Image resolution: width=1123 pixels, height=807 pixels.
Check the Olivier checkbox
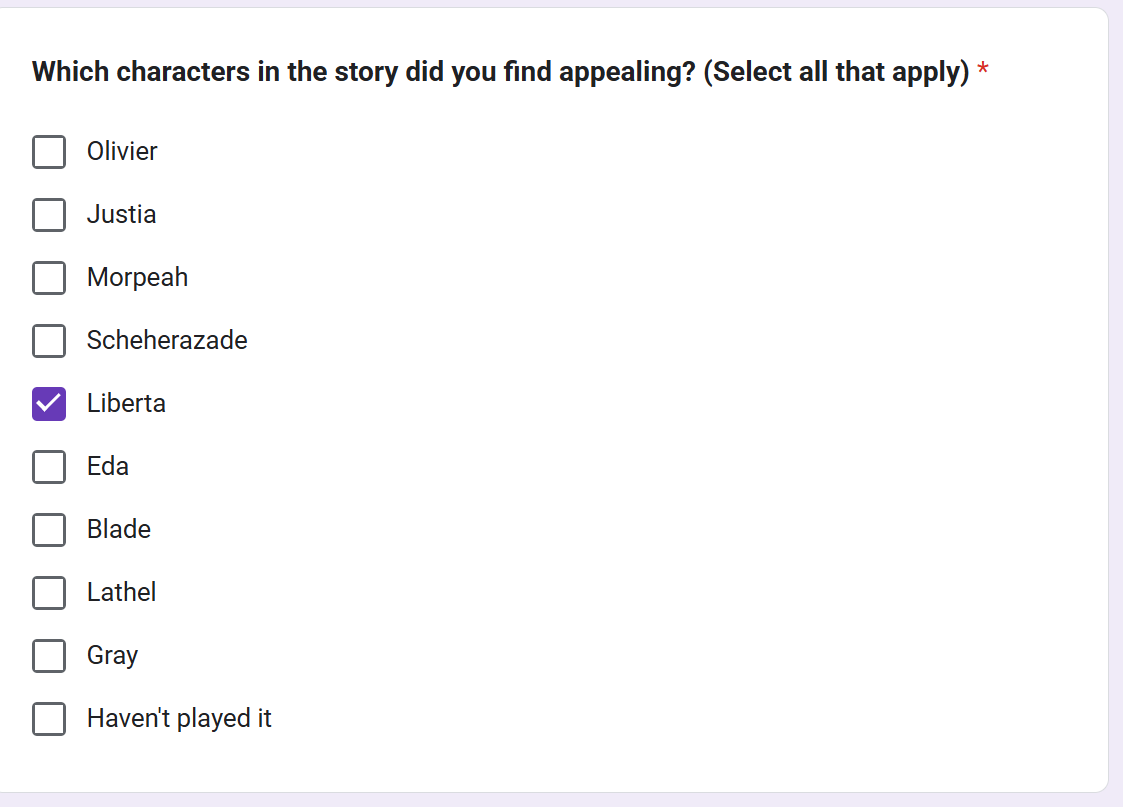click(49, 152)
